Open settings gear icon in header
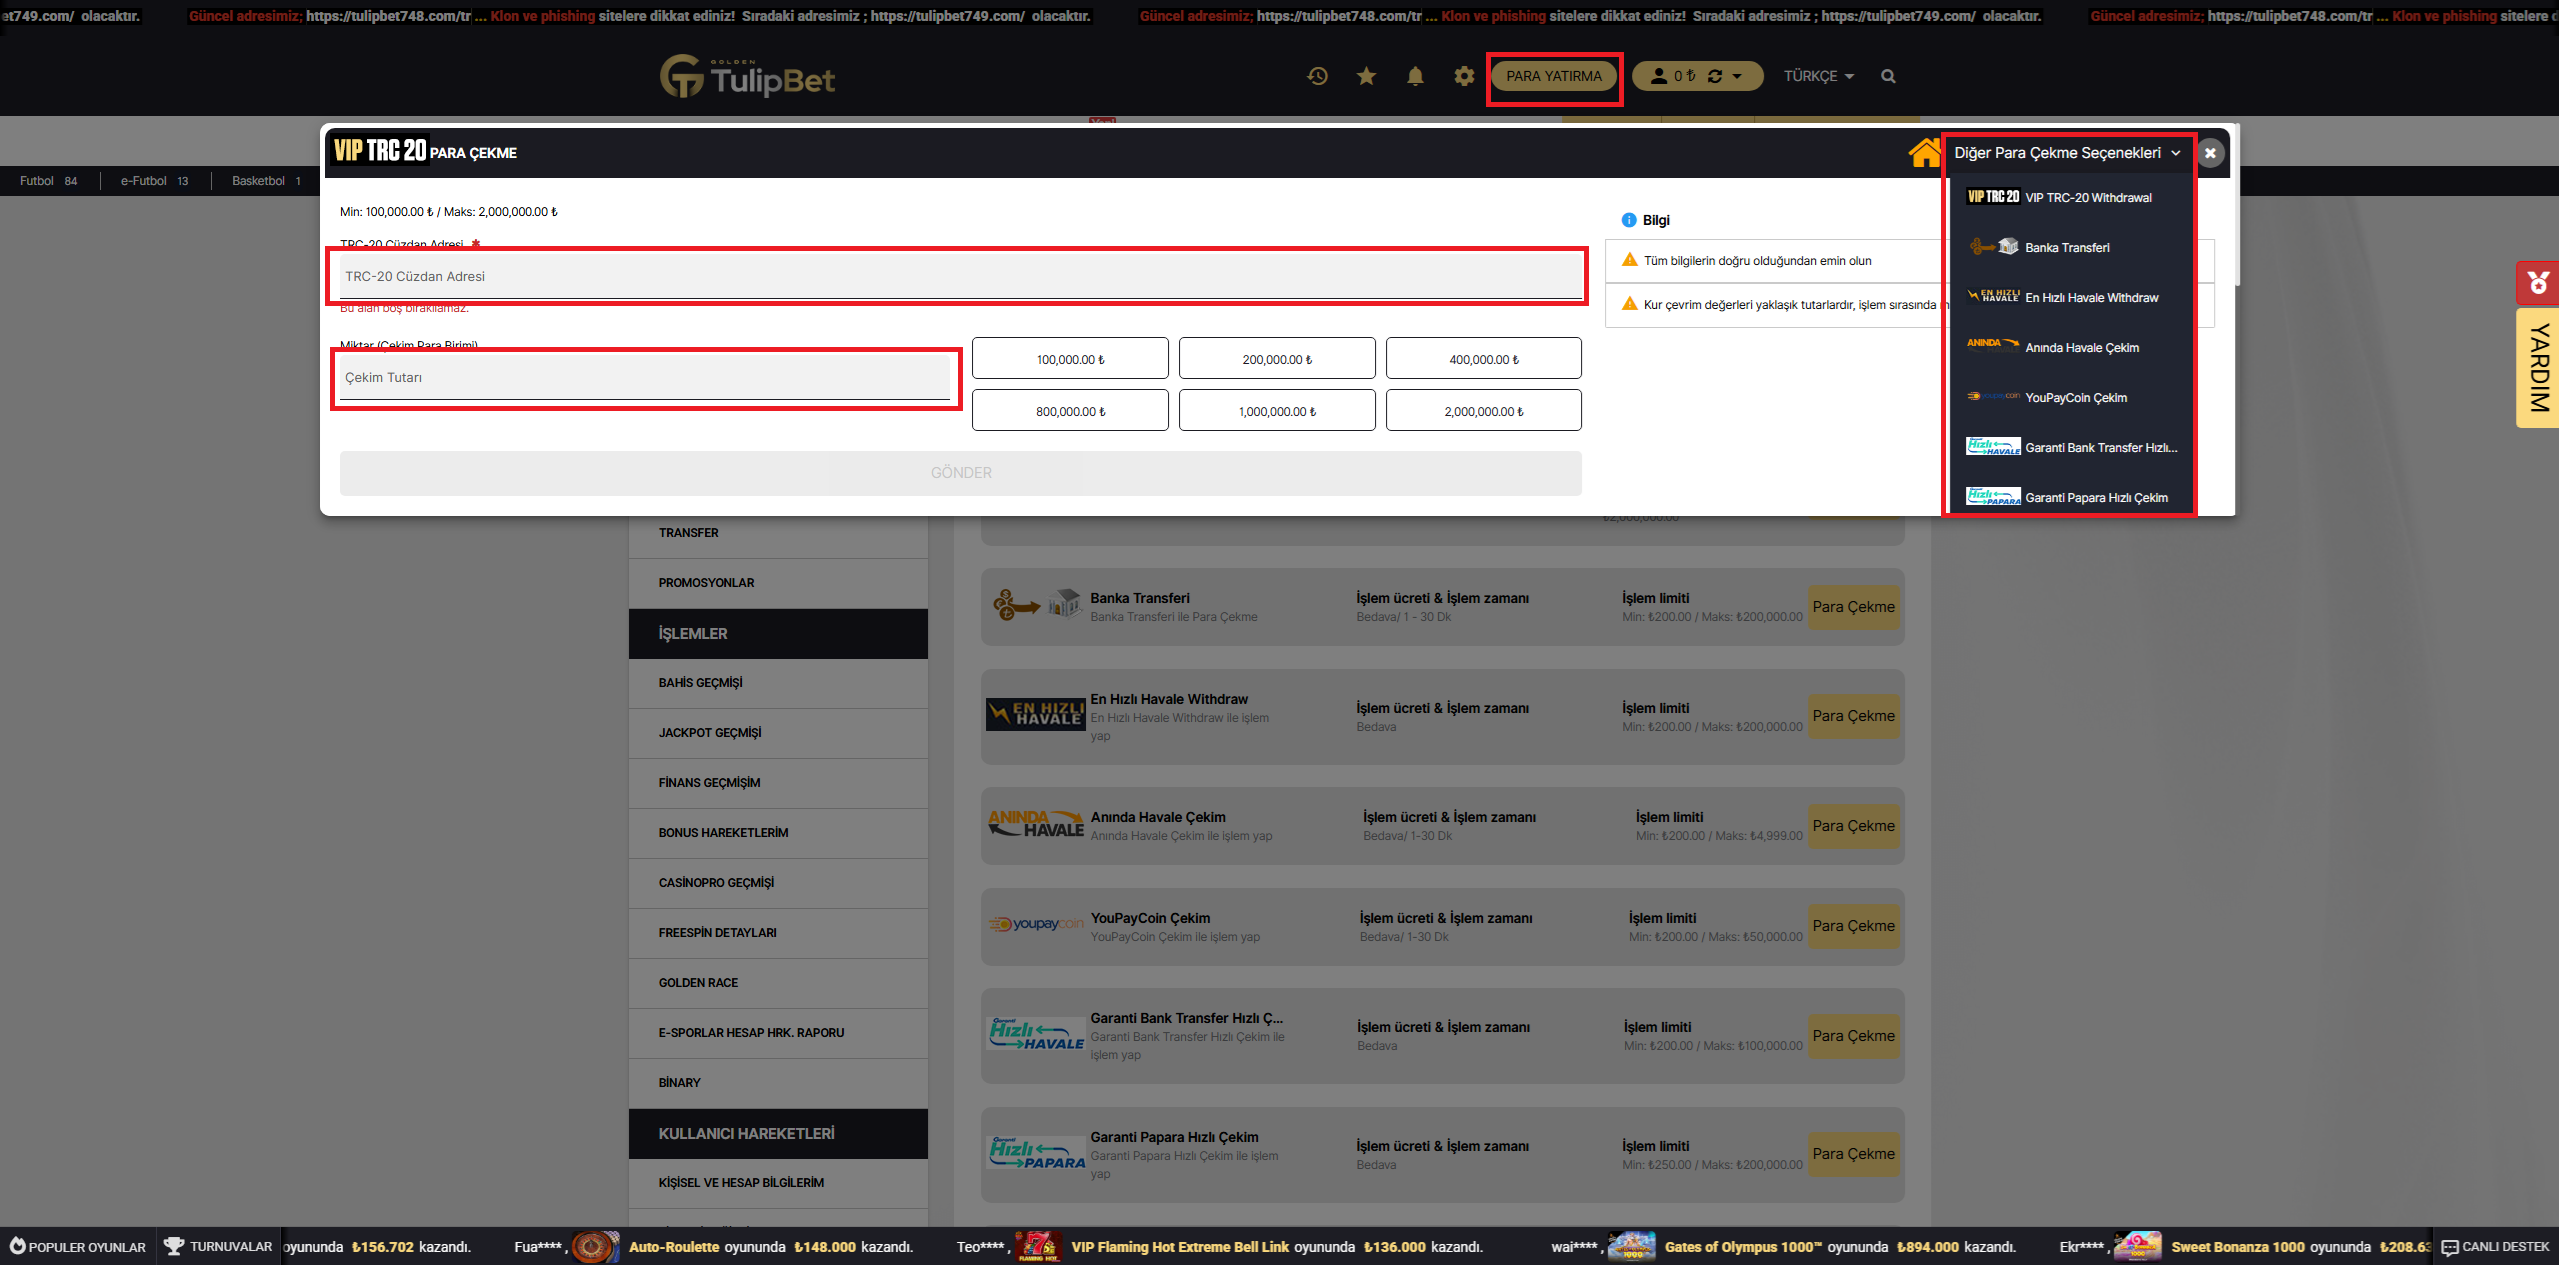This screenshot has width=2559, height=1265. pyautogui.click(x=1464, y=76)
